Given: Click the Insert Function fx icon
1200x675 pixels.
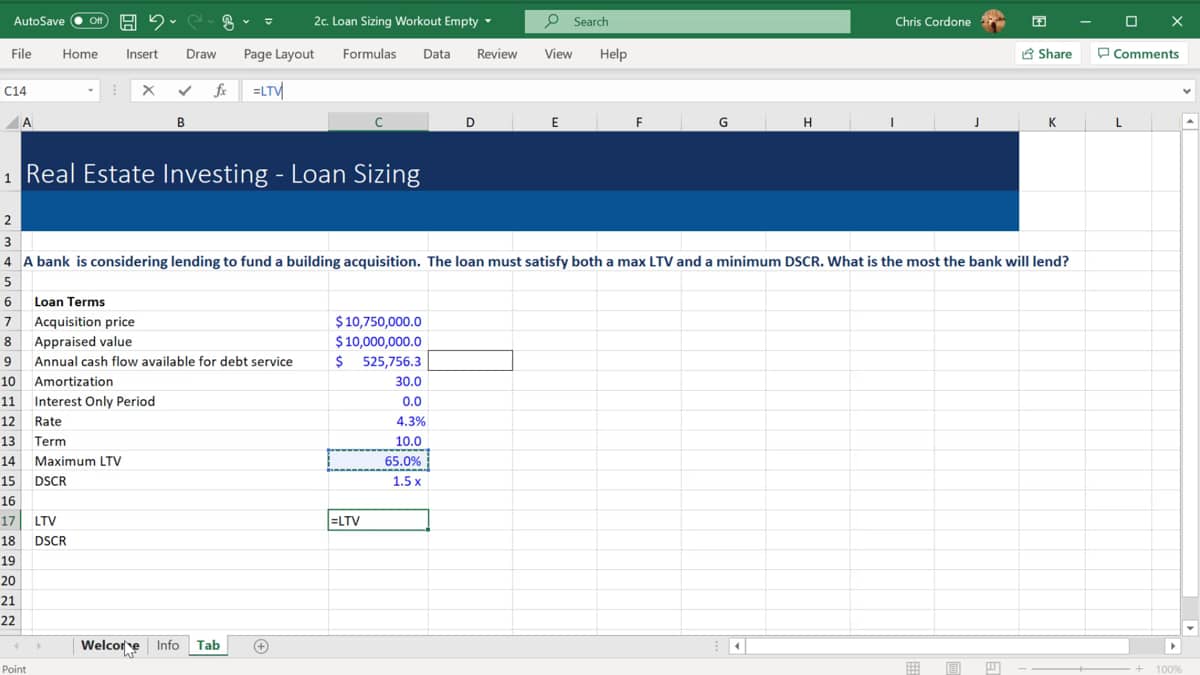Looking at the screenshot, I should pos(220,91).
